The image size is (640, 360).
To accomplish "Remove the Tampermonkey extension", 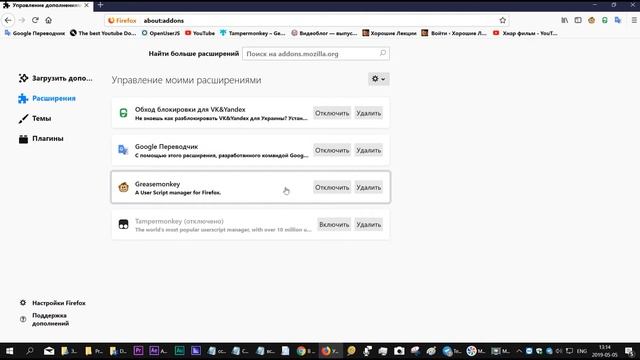I will tap(368, 224).
